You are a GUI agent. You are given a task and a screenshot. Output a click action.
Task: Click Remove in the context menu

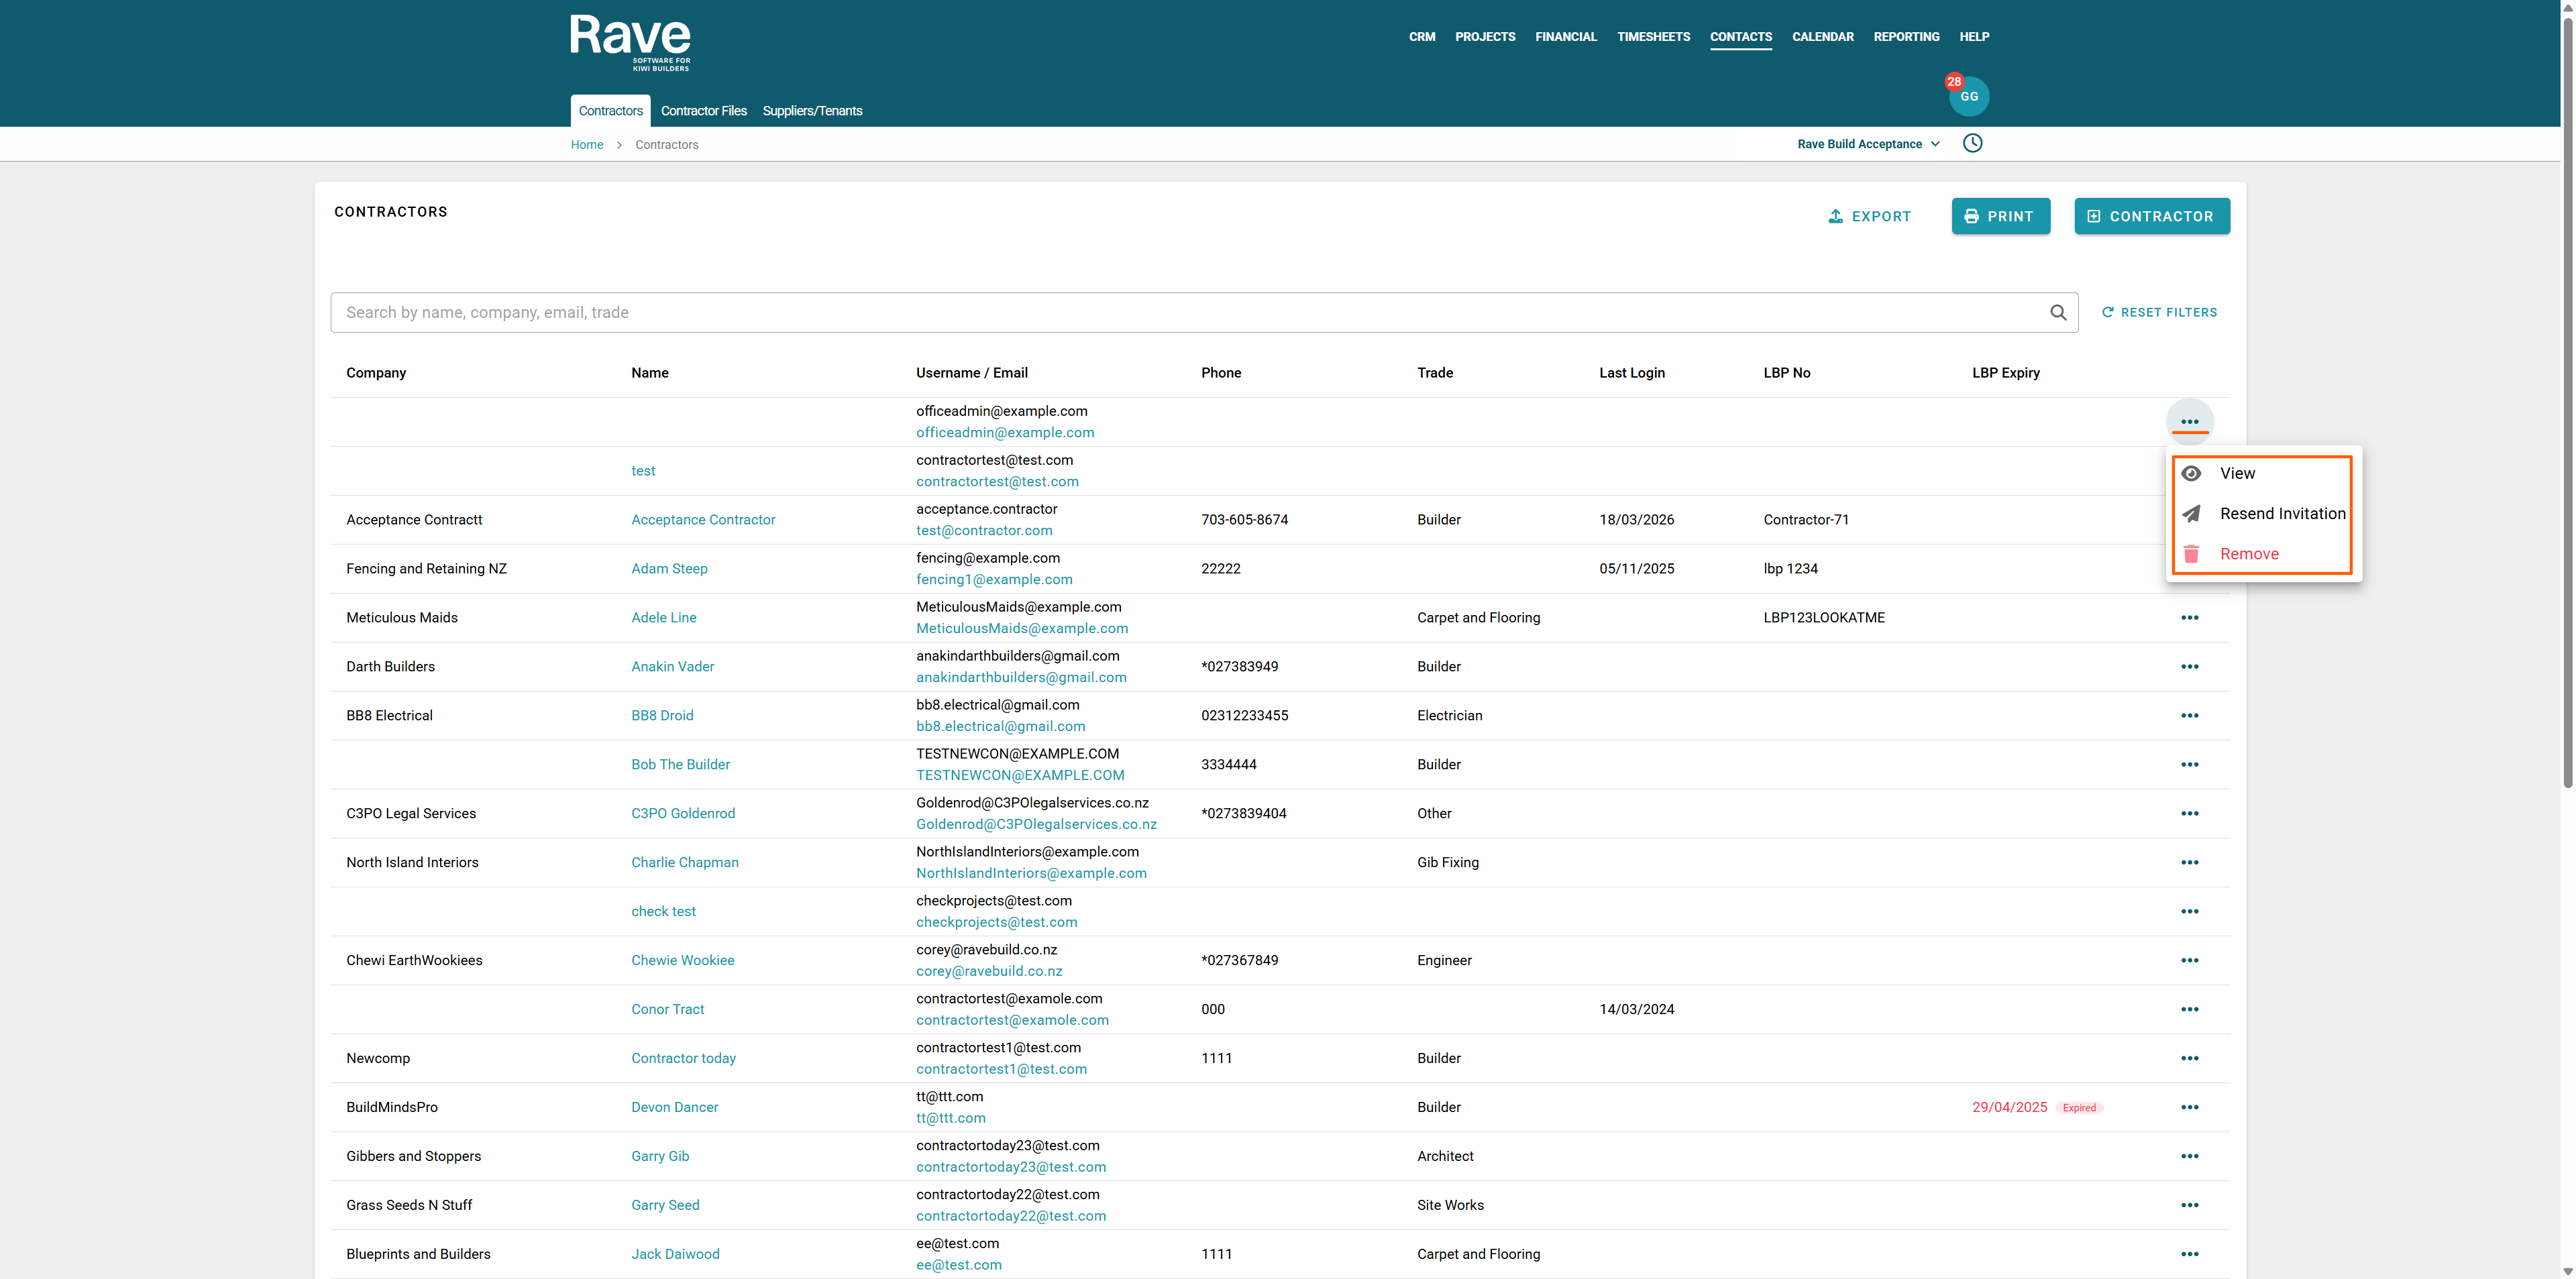2249,554
